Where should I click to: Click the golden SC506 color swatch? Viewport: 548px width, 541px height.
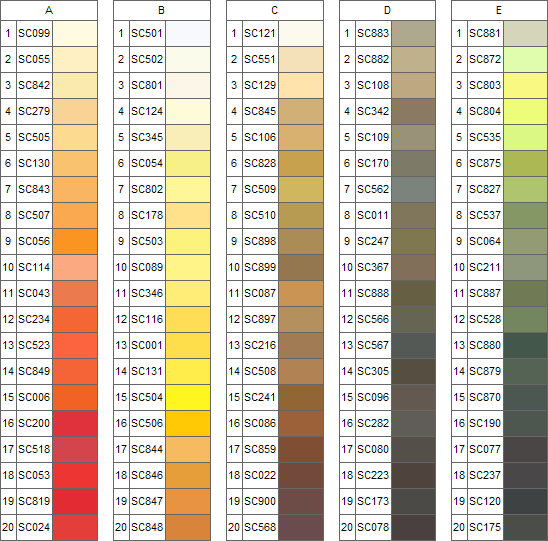[188, 423]
